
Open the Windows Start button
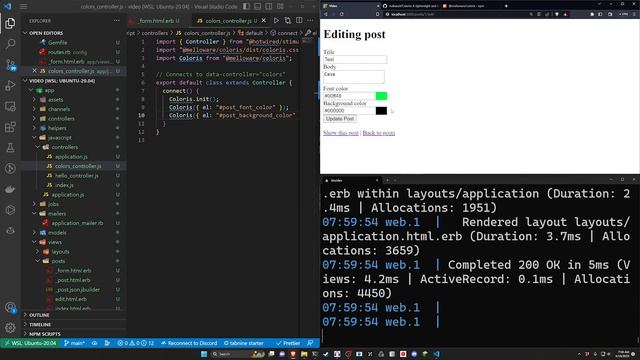(x=204, y=354)
